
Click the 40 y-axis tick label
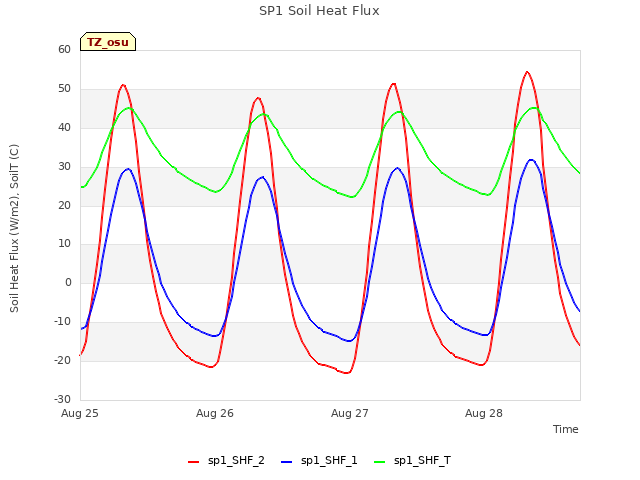(64, 128)
